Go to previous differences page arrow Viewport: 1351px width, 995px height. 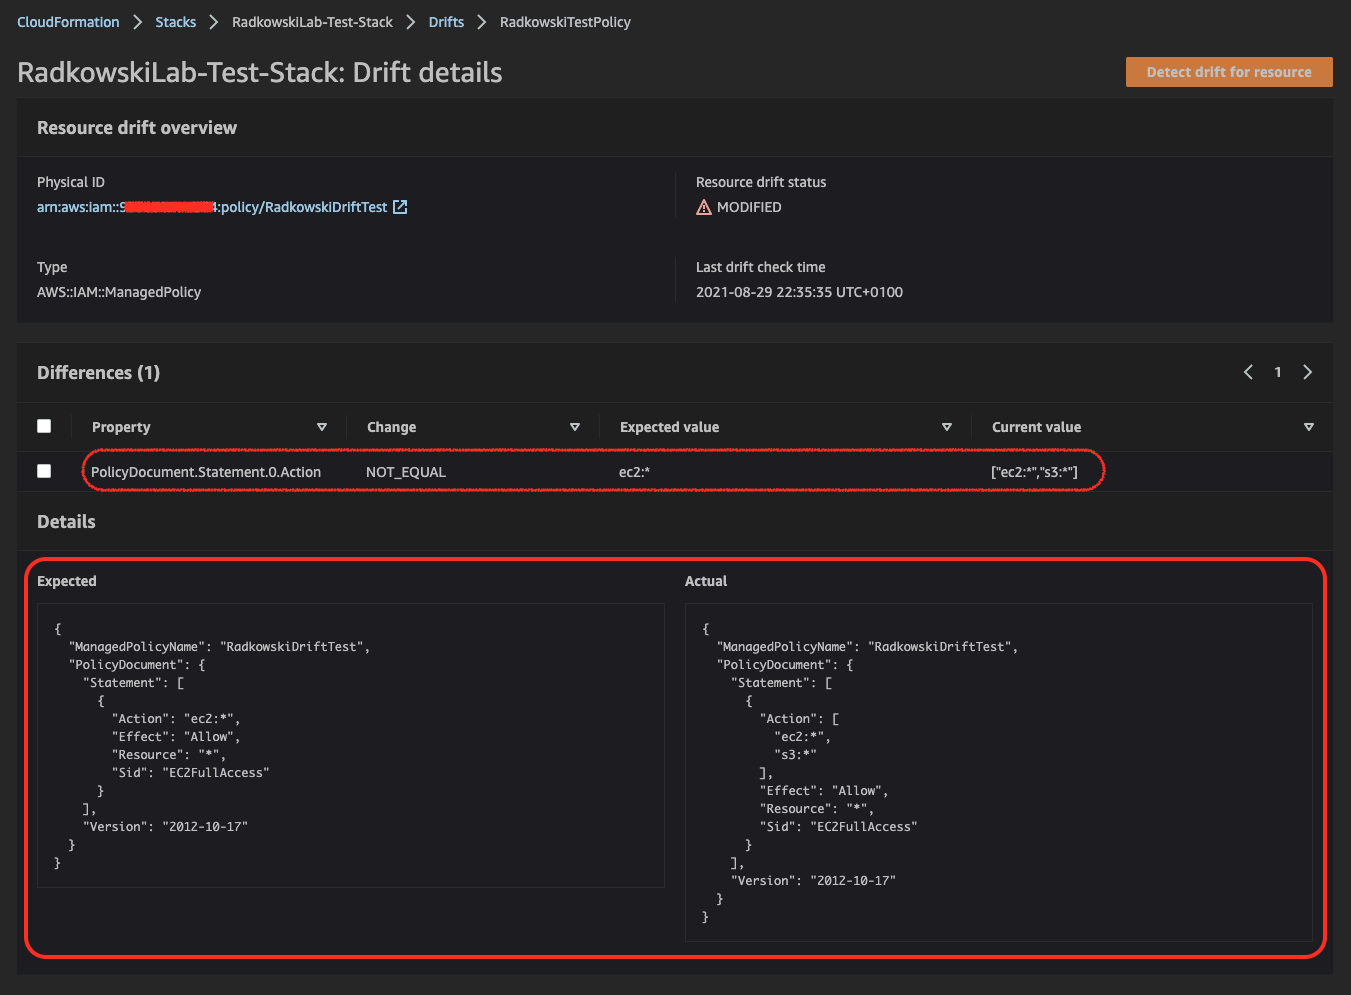(1248, 372)
